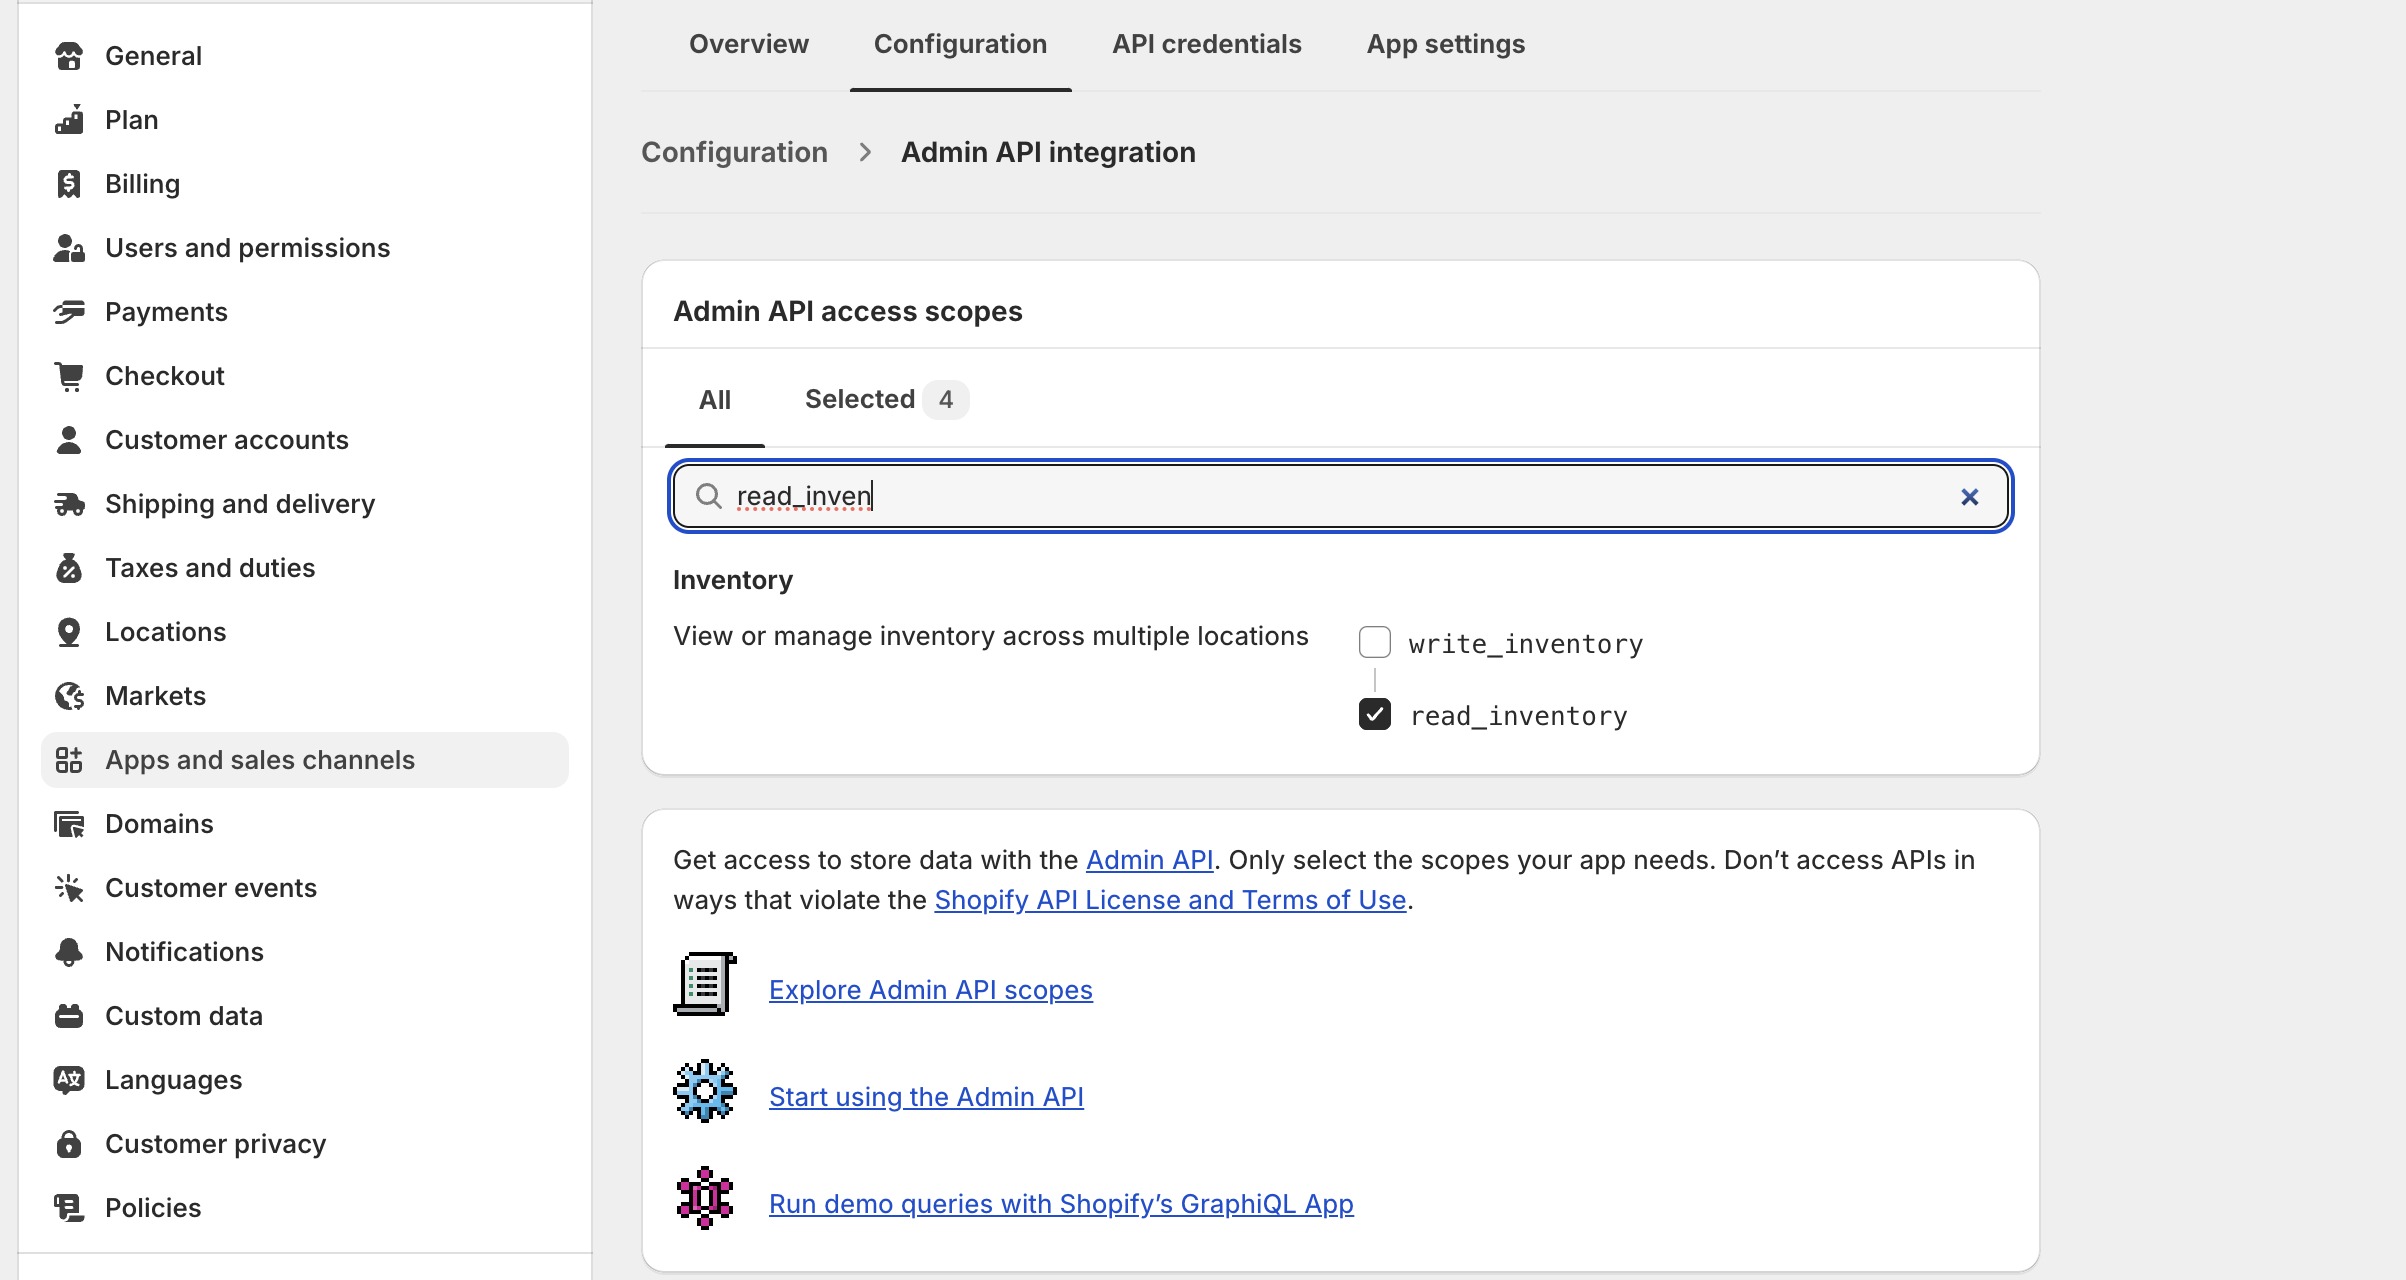Image resolution: width=2406 pixels, height=1280 pixels.
Task: Open the Shopify API License and Terms link
Action: [x=1170, y=900]
